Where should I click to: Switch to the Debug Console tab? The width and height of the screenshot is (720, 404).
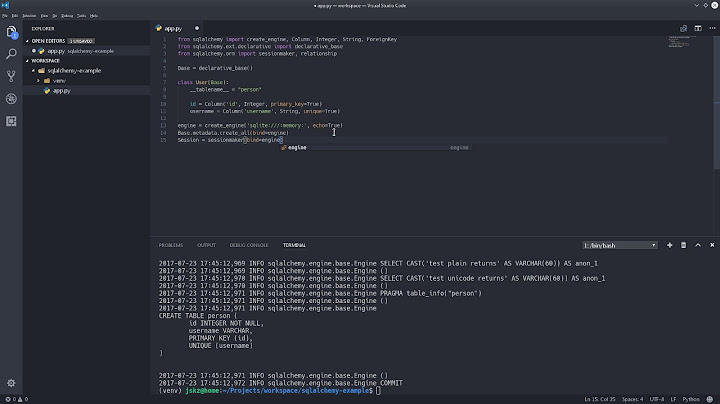pyautogui.click(x=249, y=245)
